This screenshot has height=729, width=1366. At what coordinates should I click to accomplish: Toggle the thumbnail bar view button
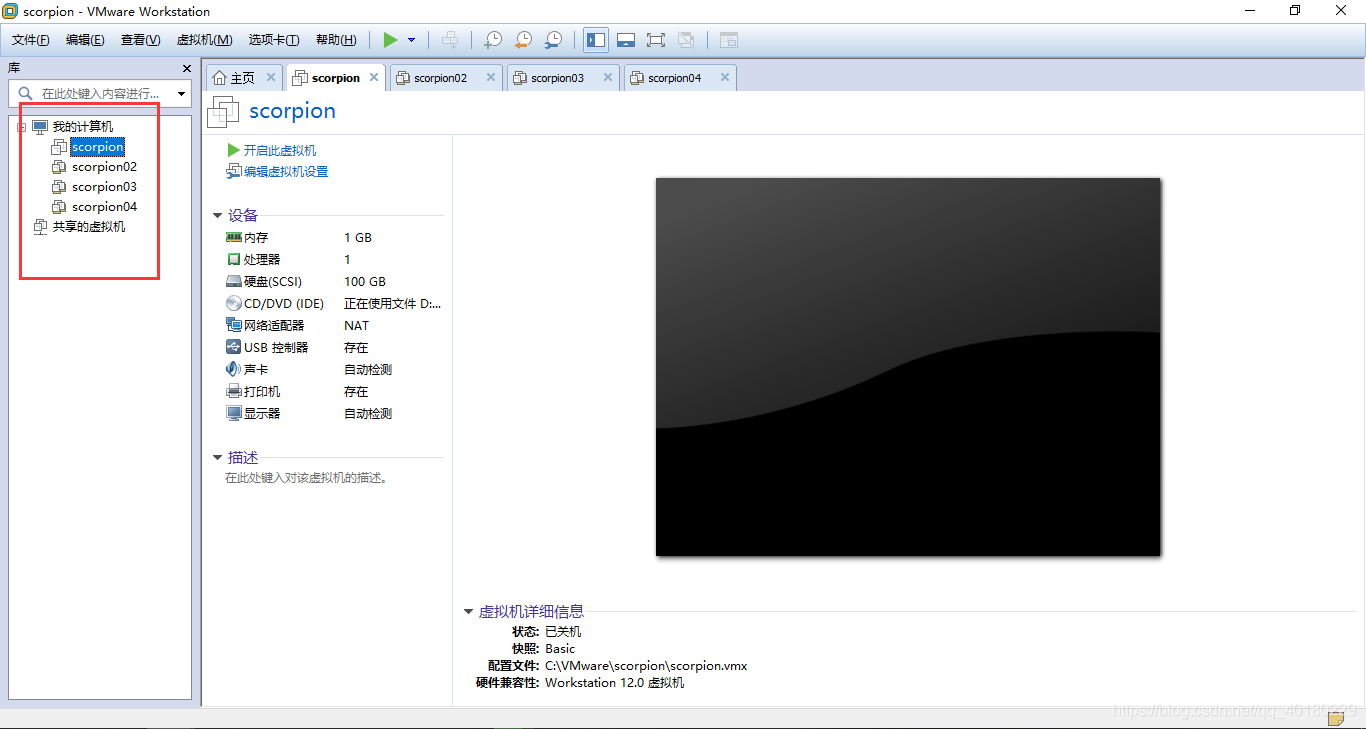(x=626, y=40)
